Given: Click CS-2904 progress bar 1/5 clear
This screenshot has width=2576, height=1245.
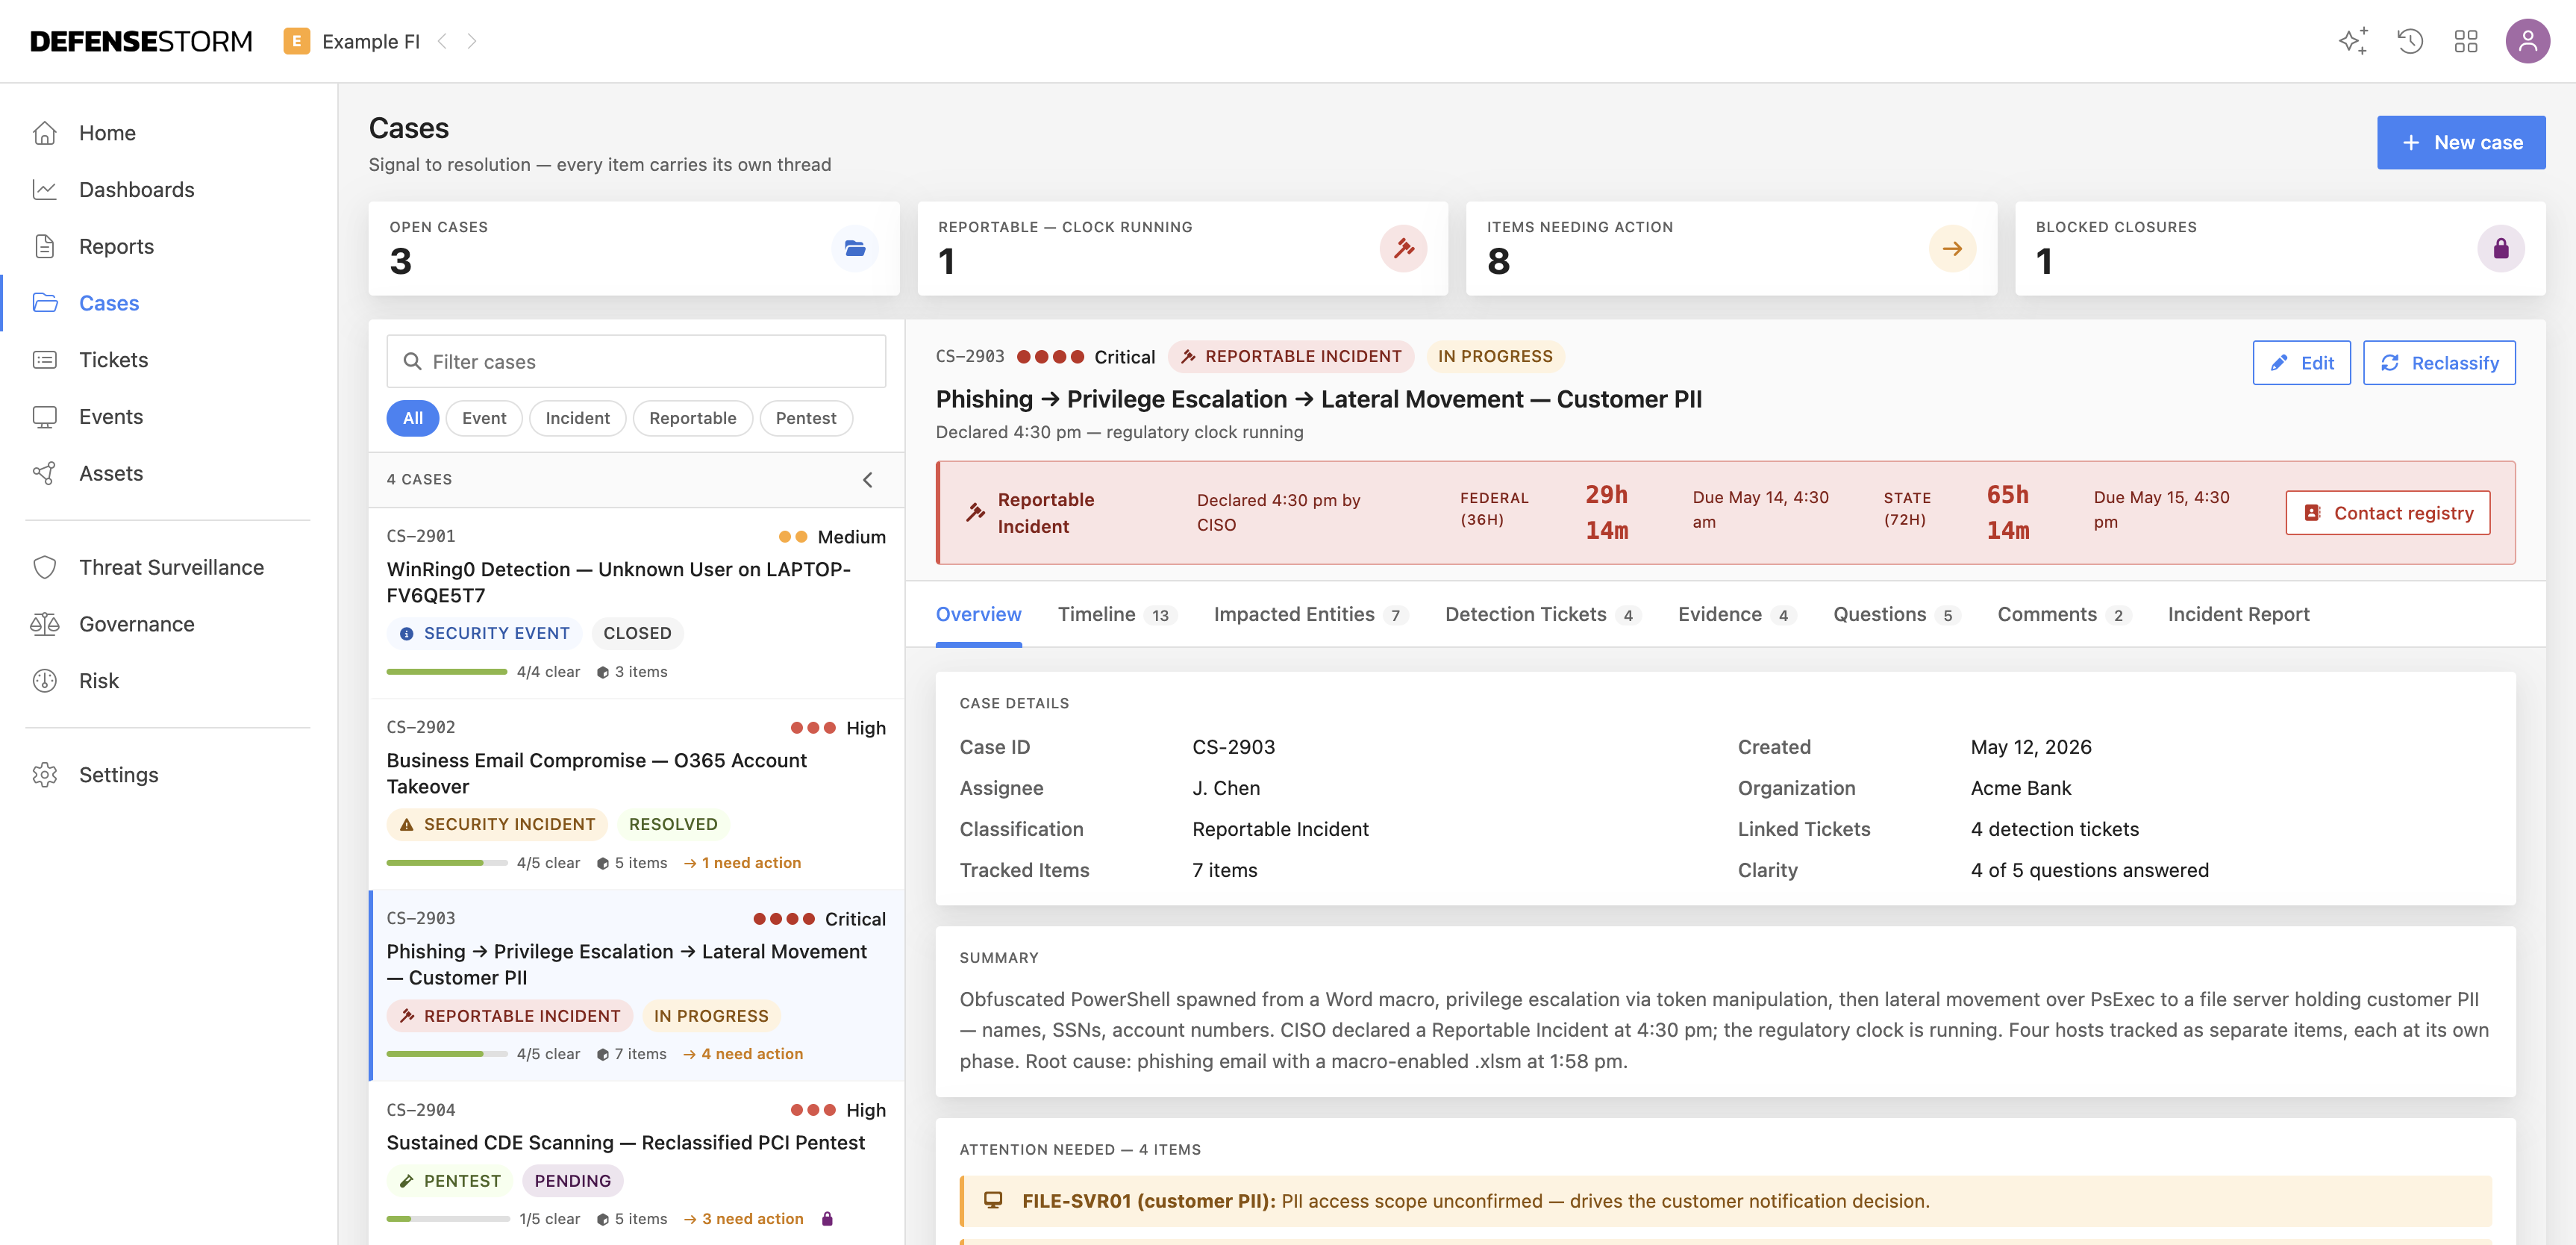Looking at the screenshot, I should [448, 1219].
